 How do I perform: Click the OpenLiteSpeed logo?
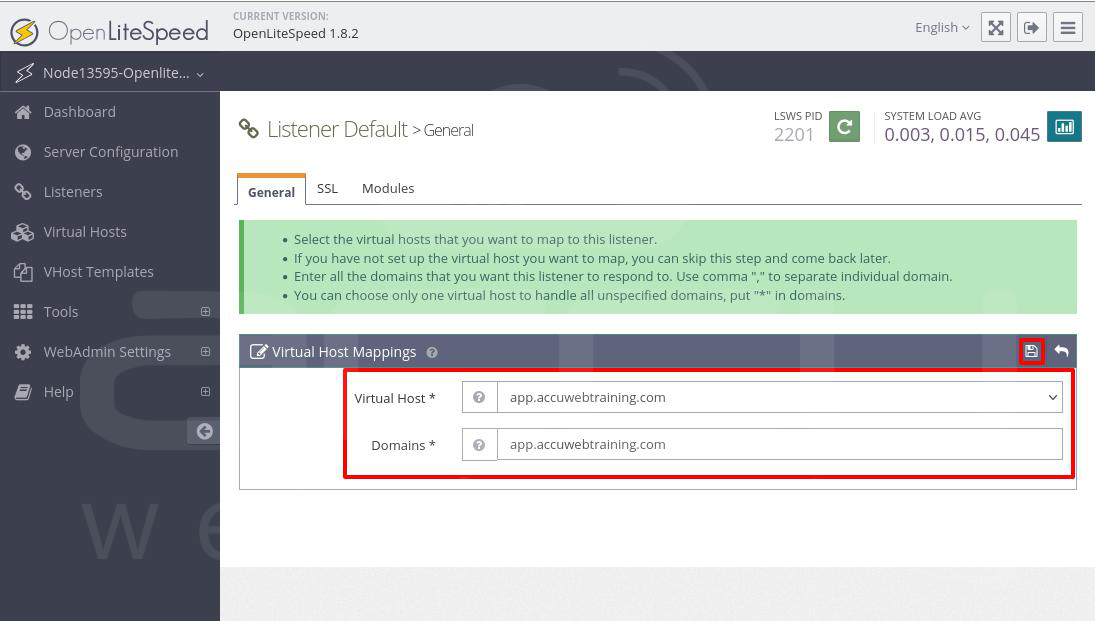coord(110,31)
